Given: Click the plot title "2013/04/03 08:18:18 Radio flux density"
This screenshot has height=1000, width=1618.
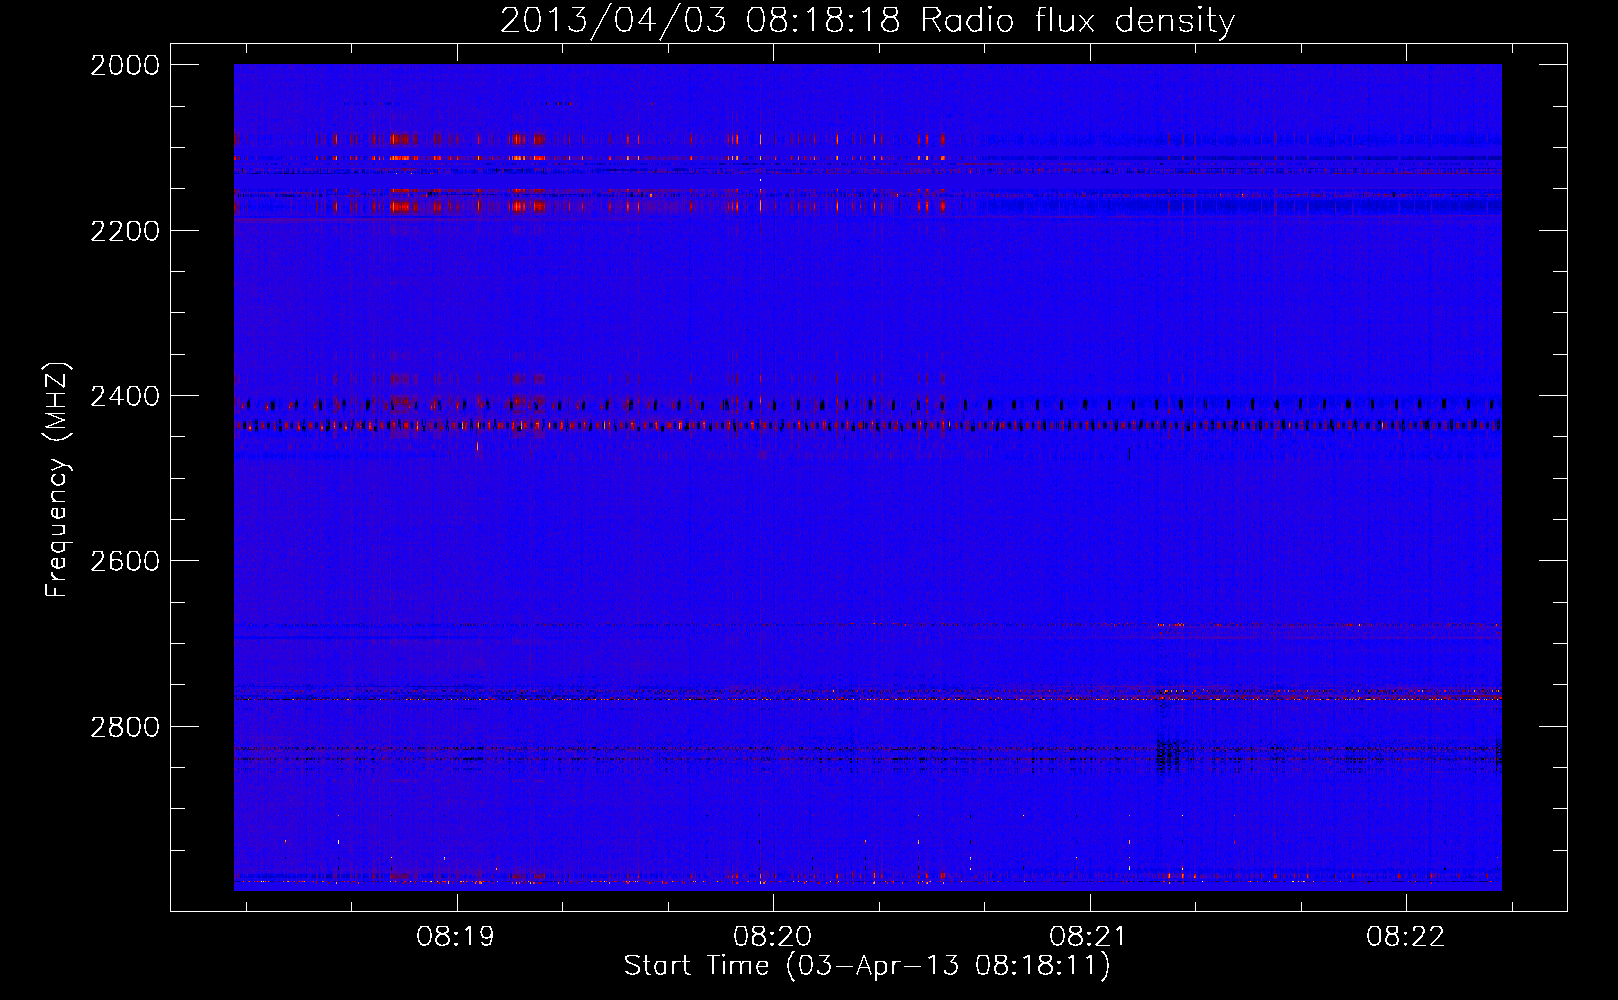Looking at the screenshot, I should (867, 20).
